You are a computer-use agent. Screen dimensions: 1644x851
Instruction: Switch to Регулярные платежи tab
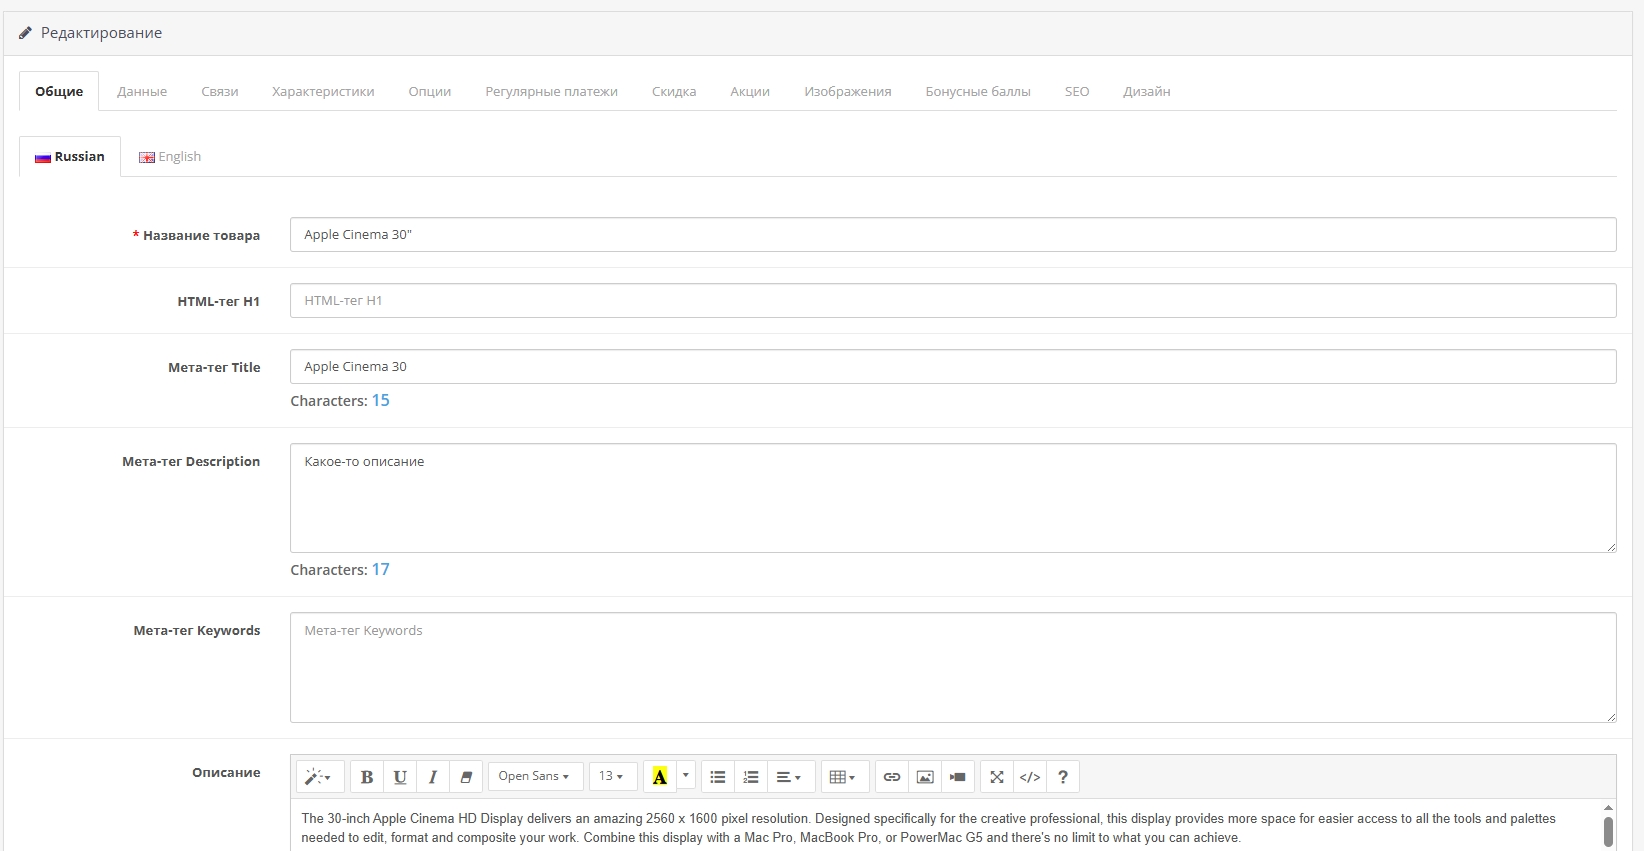coord(552,91)
